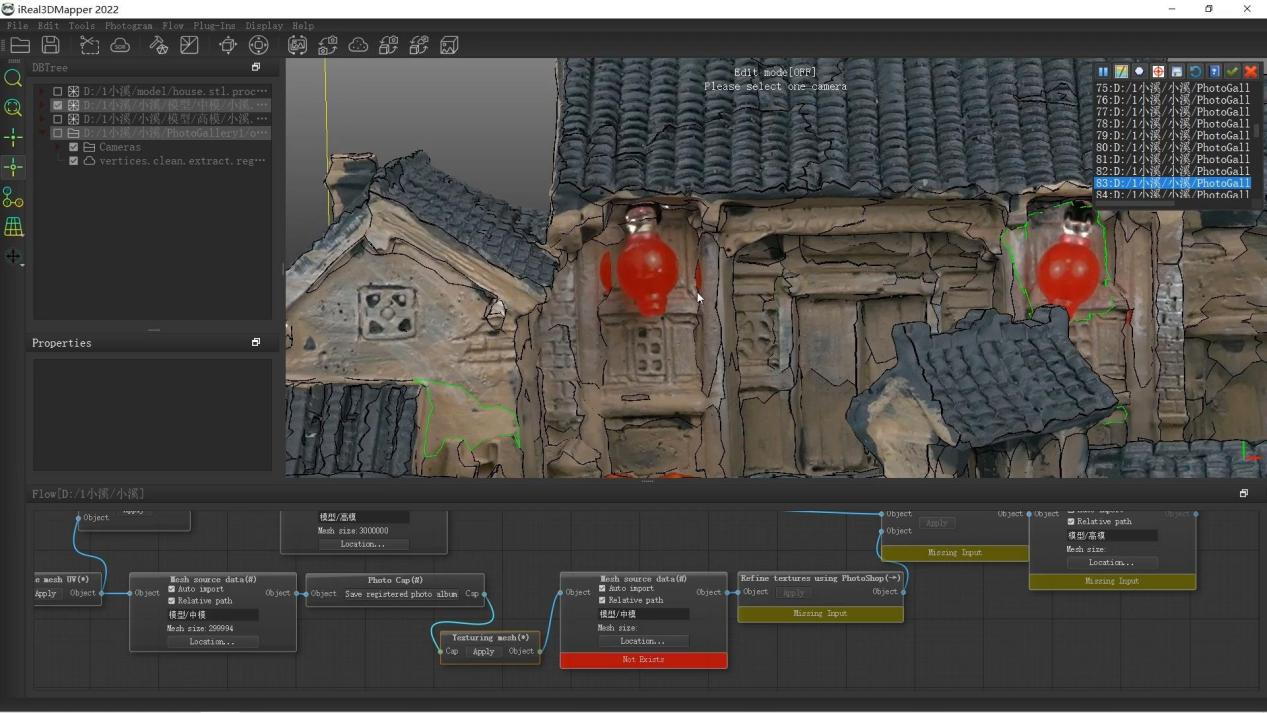Click the open folder toolbar icon
The width and height of the screenshot is (1267, 713).
[x=20, y=45]
